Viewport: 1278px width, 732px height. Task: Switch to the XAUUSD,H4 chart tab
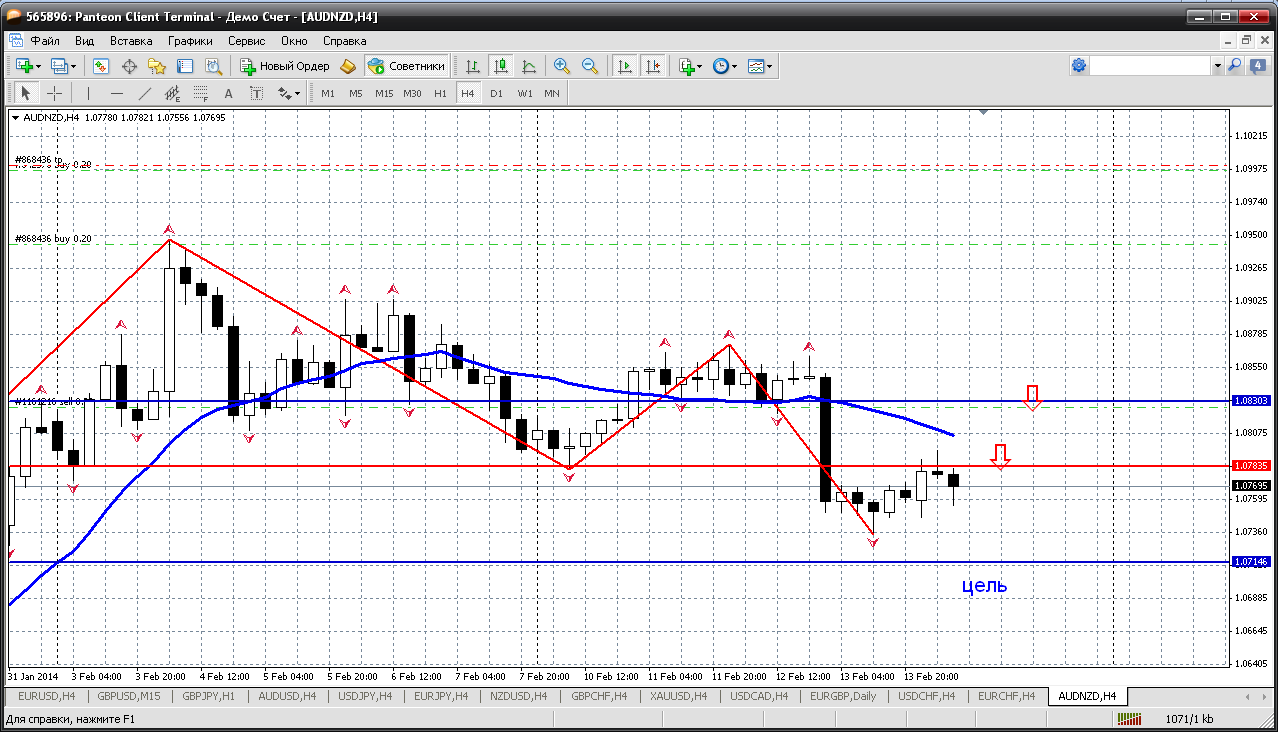click(x=678, y=696)
